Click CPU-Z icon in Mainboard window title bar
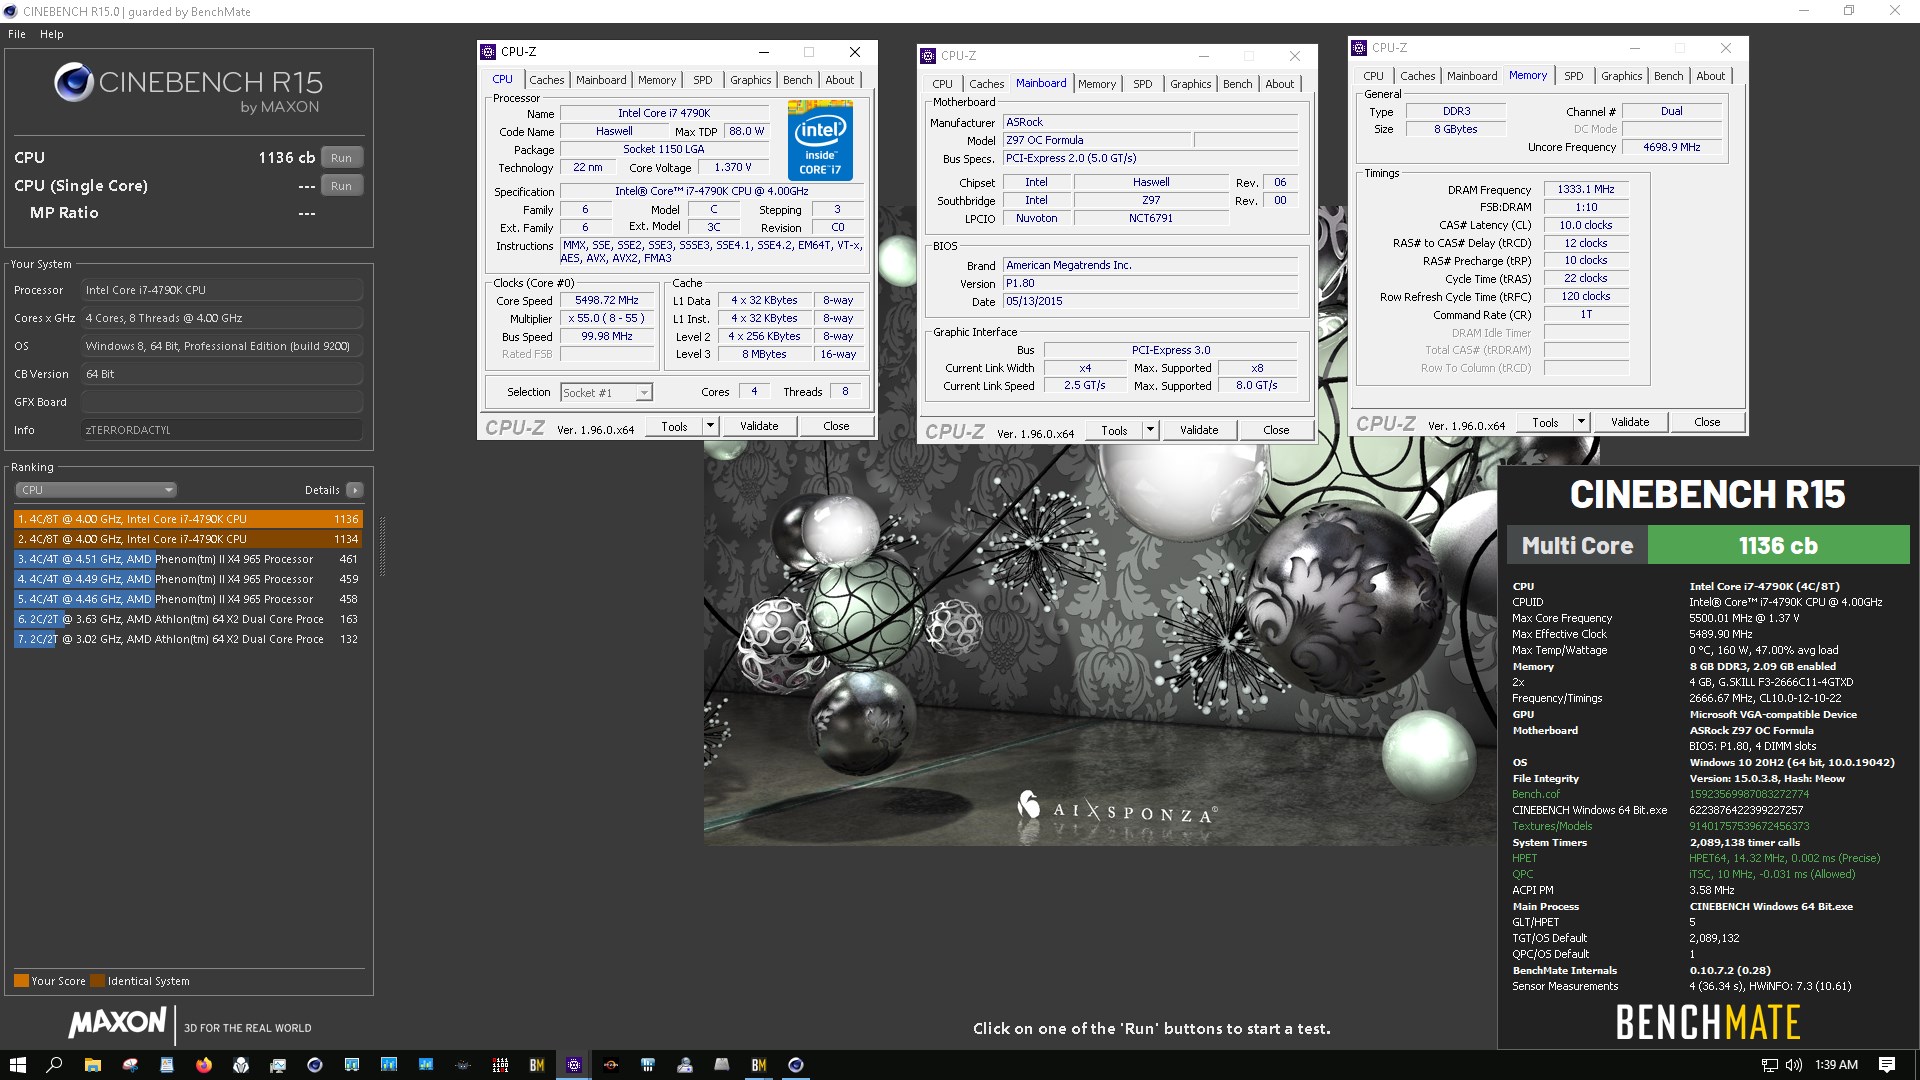The height and width of the screenshot is (1080, 1920). coord(928,56)
